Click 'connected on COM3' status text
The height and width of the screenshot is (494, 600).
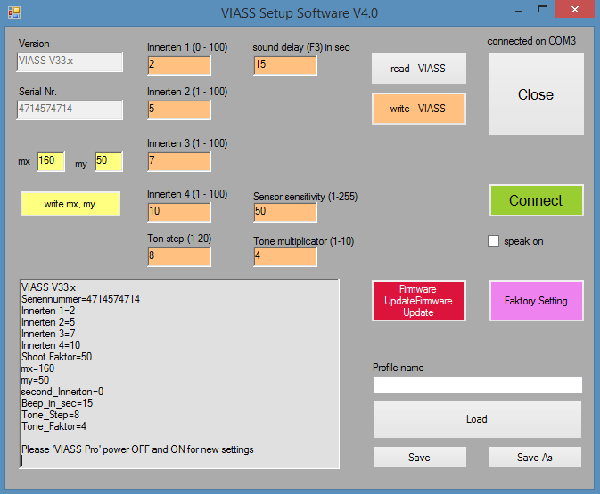[532, 41]
